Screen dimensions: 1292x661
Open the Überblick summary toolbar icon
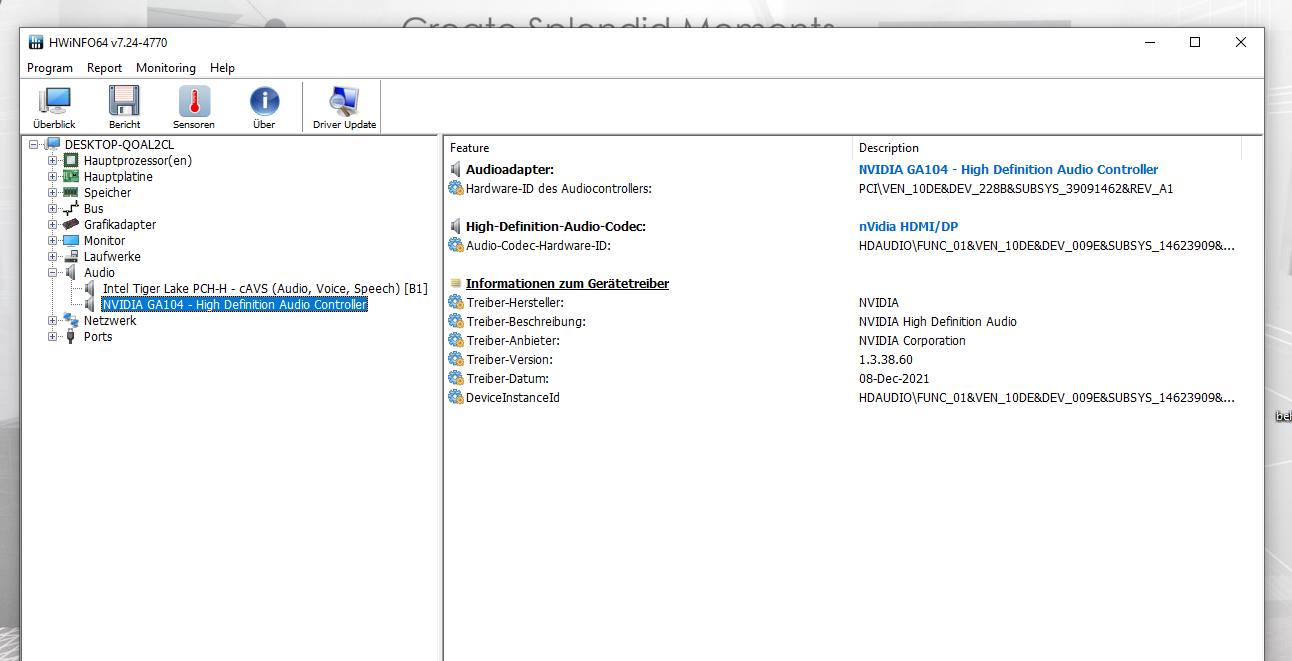tap(54, 101)
